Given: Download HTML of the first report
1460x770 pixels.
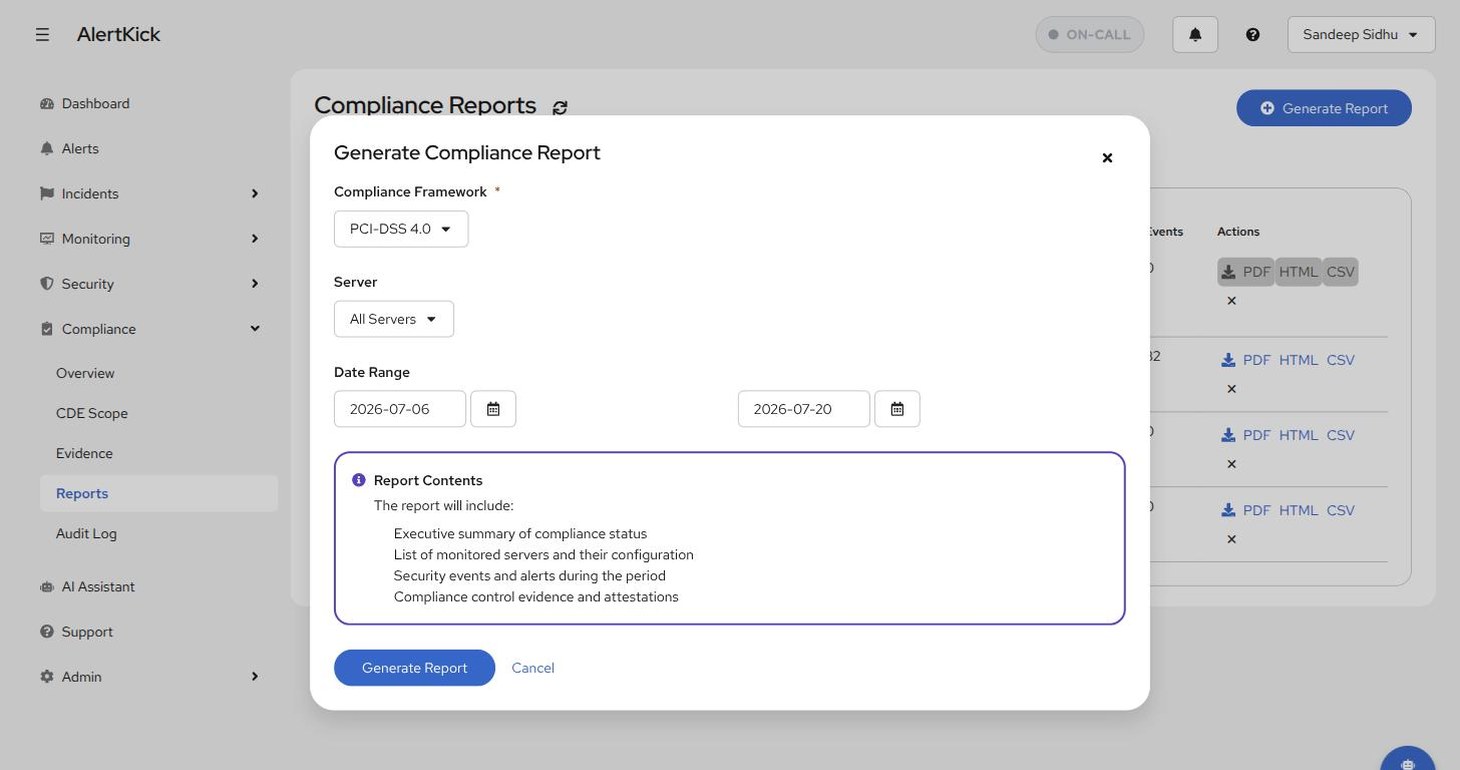Looking at the screenshot, I should point(1298,272).
